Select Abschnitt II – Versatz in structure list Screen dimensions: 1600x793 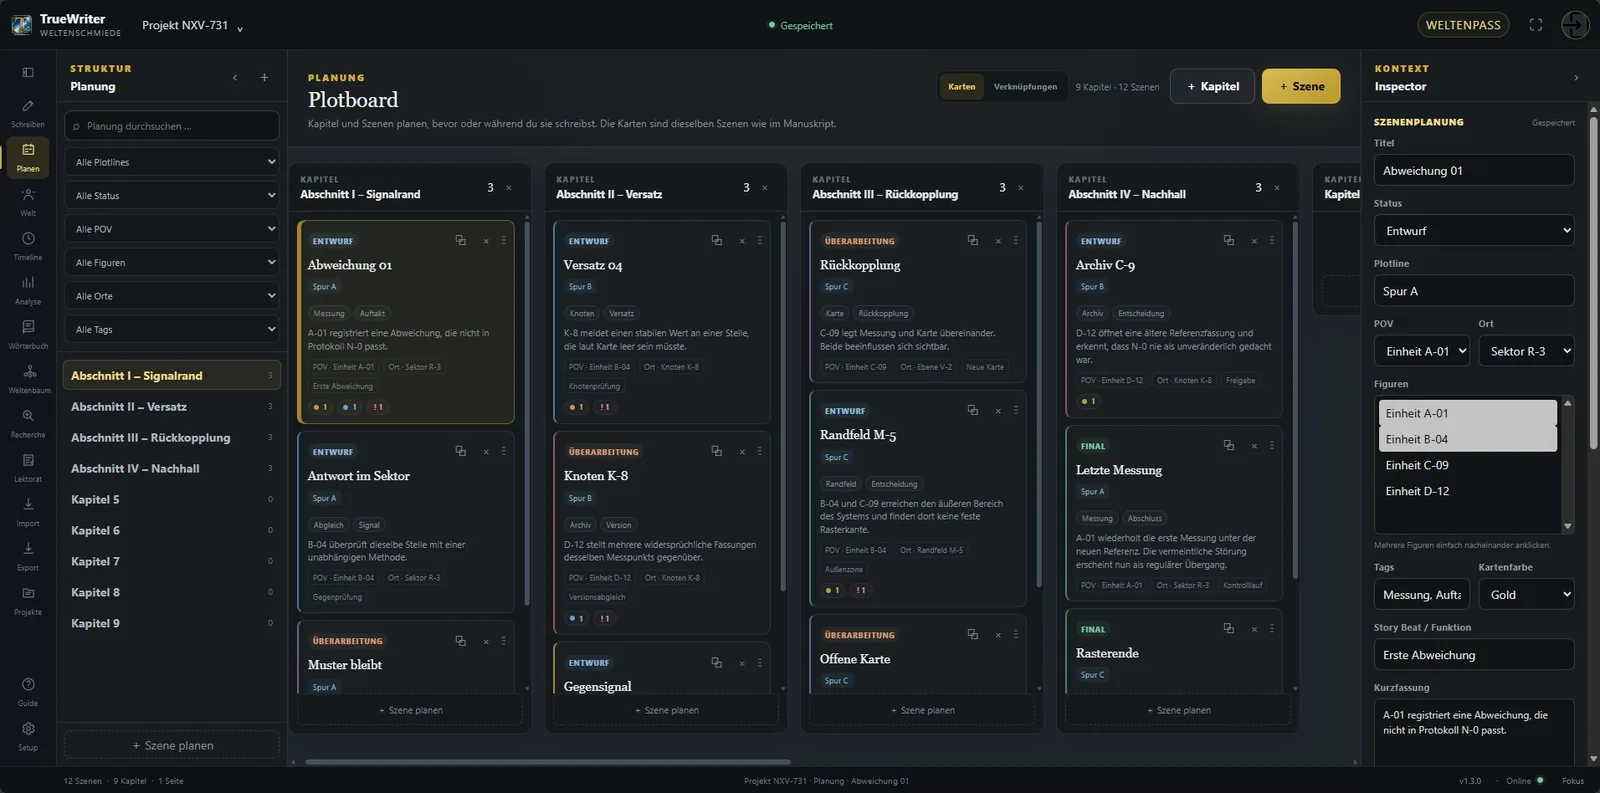(x=171, y=406)
